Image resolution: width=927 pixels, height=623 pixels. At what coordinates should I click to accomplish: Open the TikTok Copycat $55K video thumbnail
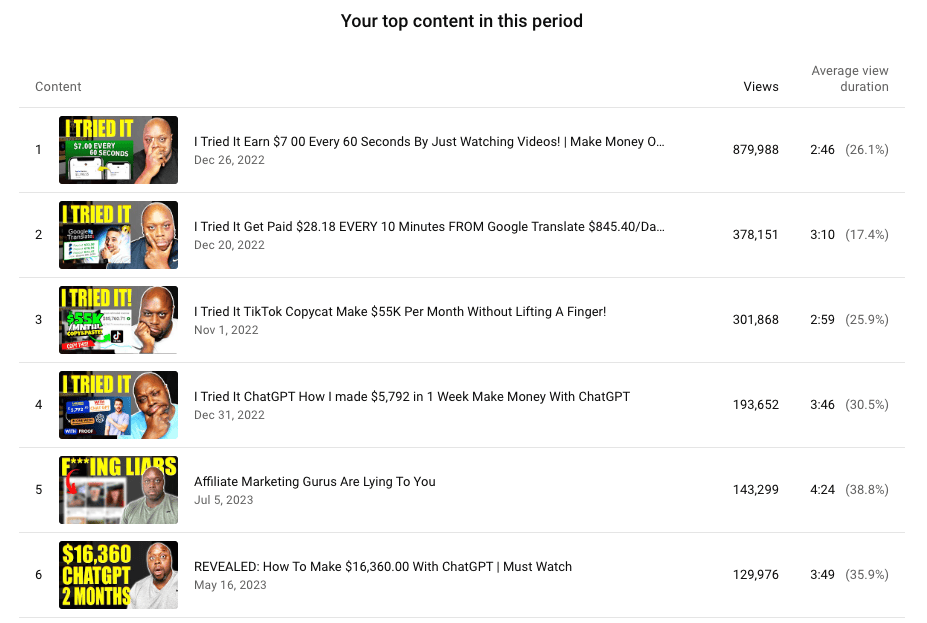click(x=118, y=320)
